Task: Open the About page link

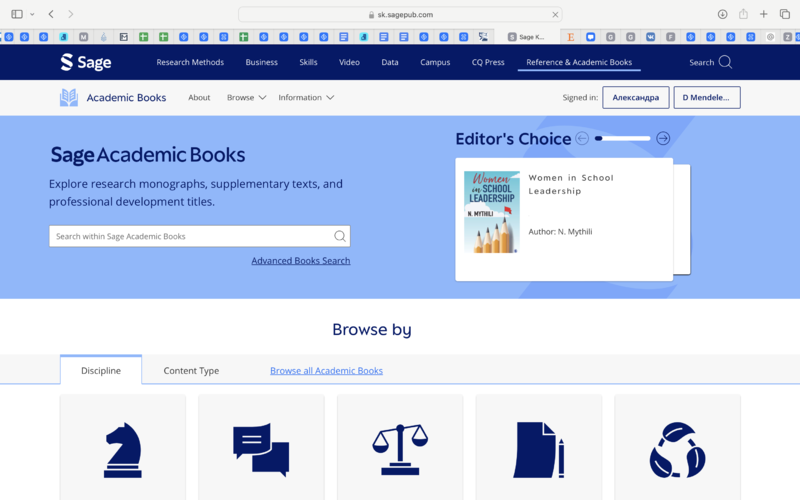Action: click(199, 97)
